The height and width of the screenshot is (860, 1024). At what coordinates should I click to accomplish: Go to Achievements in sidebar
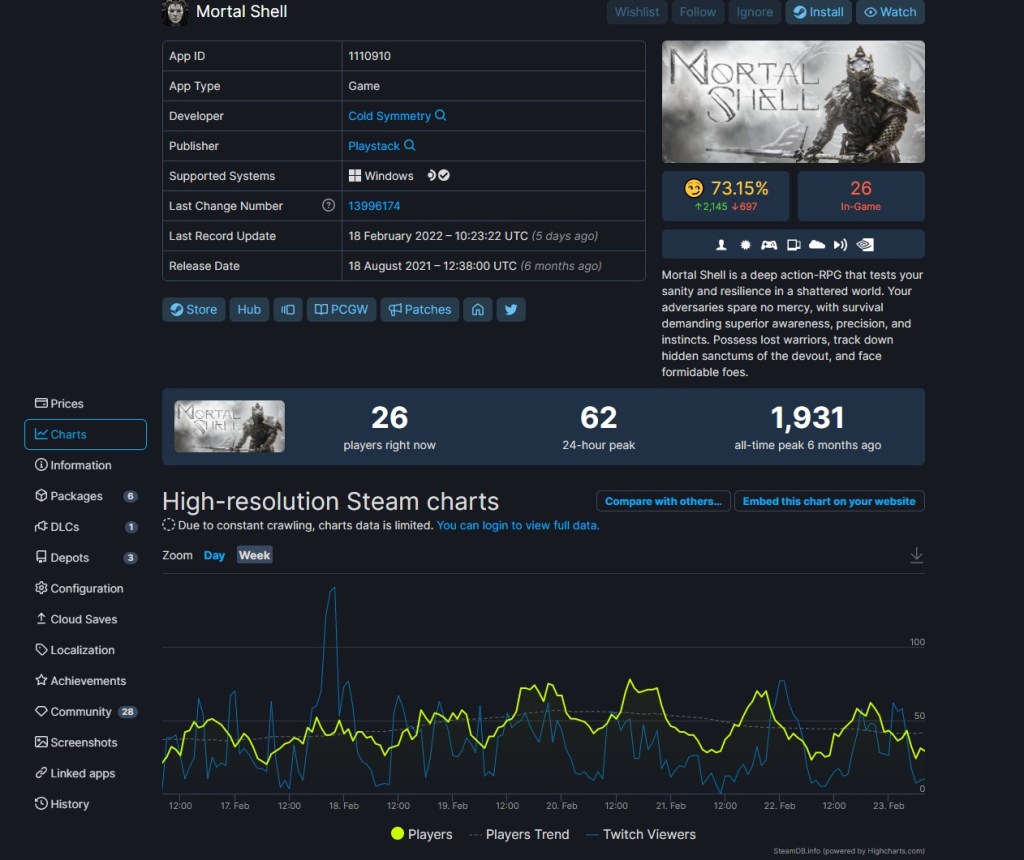click(x=88, y=681)
